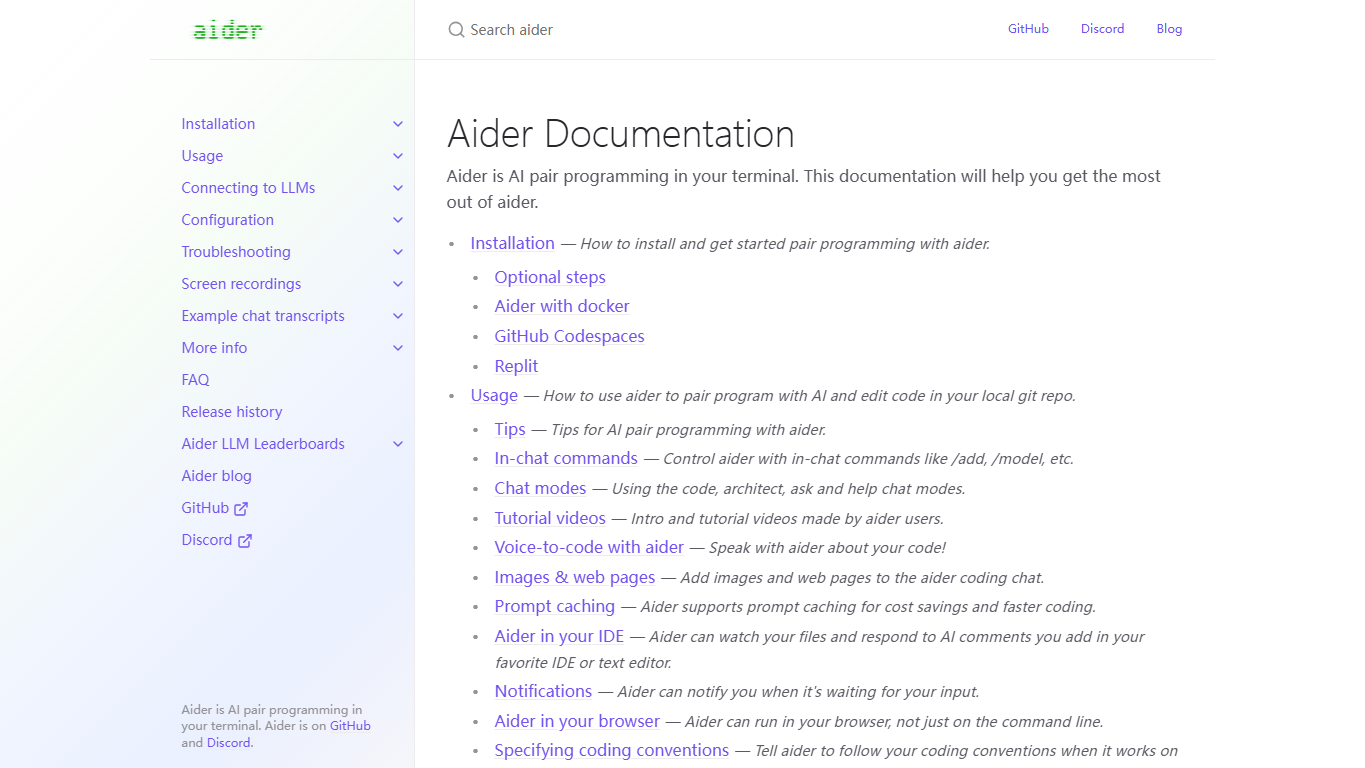Expand the Usage sidebar section chevron
Image resolution: width=1365 pixels, height=768 pixels.
click(x=398, y=156)
